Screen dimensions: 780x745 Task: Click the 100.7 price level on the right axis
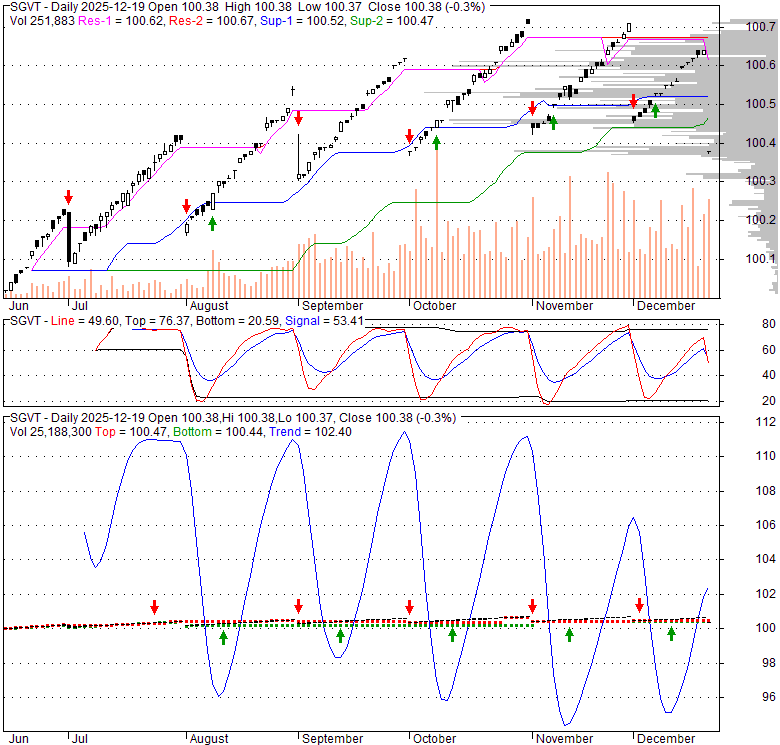[761, 27]
